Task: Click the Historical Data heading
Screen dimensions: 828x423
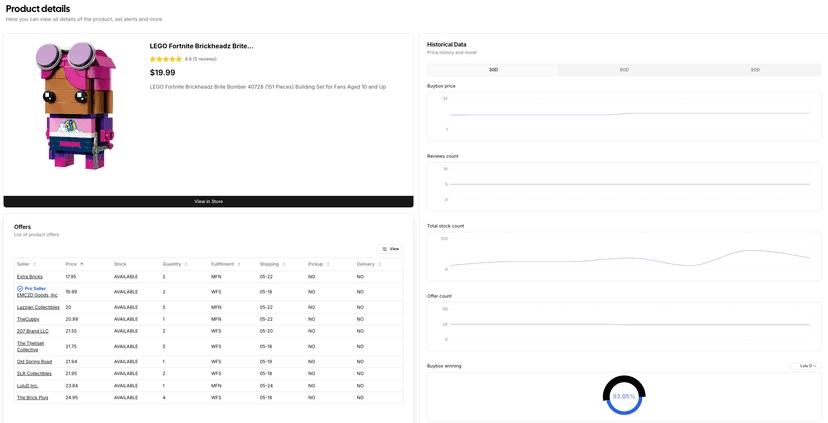Action: point(447,44)
